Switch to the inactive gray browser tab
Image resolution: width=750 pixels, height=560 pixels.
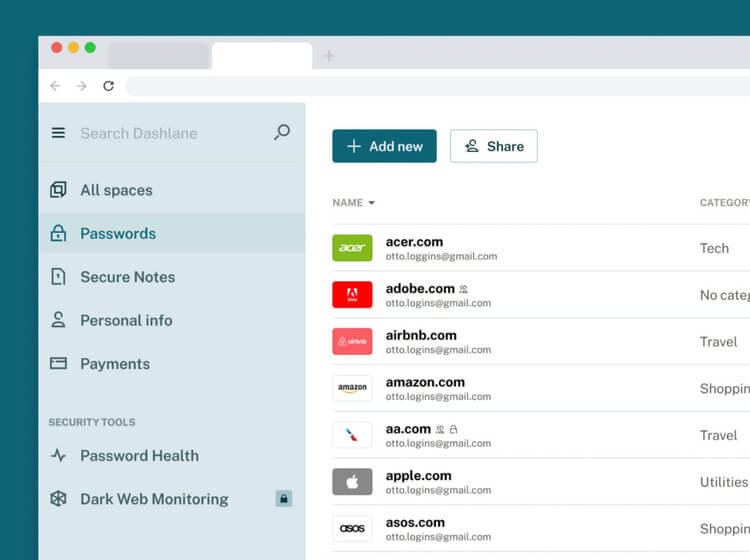coord(158,55)
